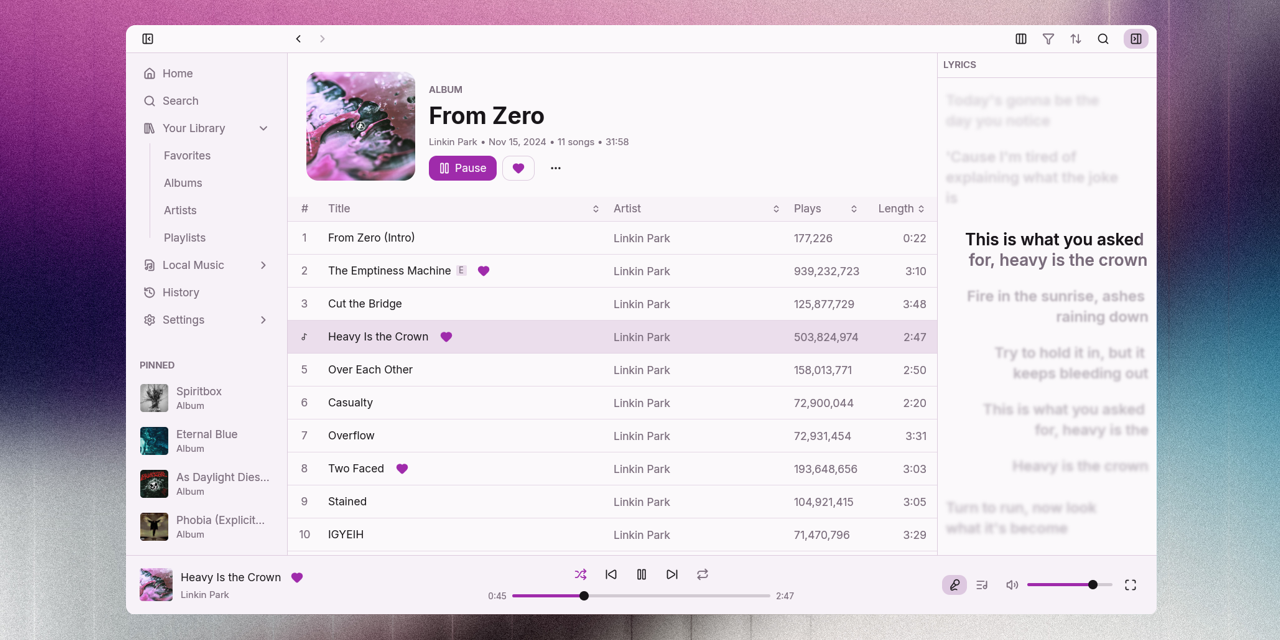This screenshot has width=1280, height=640.
Task: Click Linkin Park in the player bar
Action: click(205, 595)
